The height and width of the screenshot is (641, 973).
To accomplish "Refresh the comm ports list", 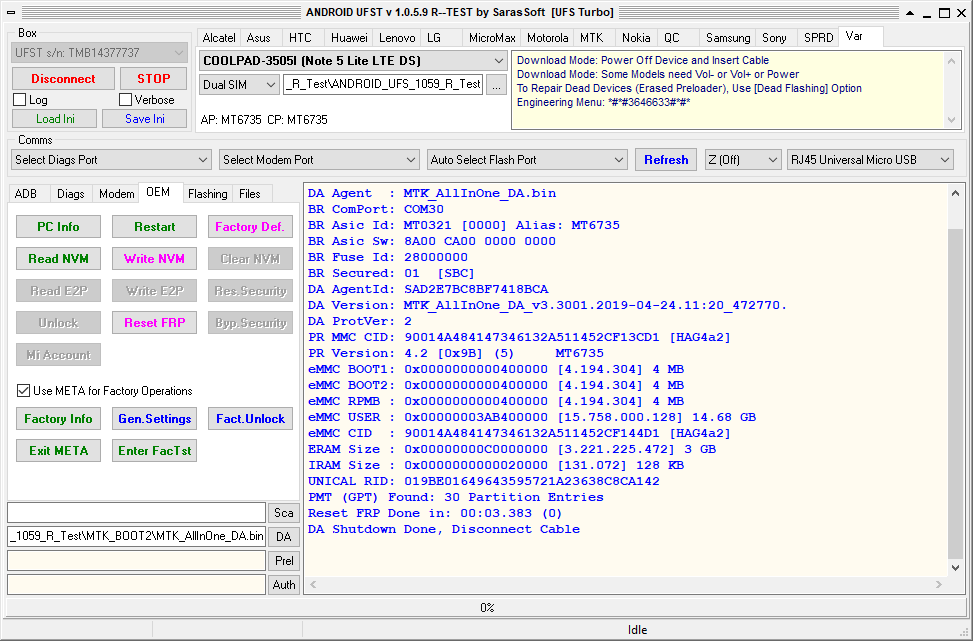I will (x=666, y=160).
